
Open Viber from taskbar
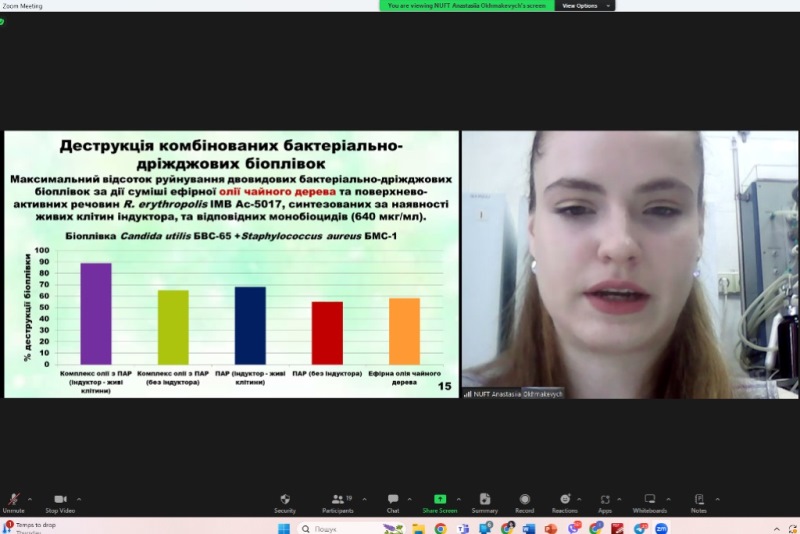pyautogui.click(x=574, y=528)
